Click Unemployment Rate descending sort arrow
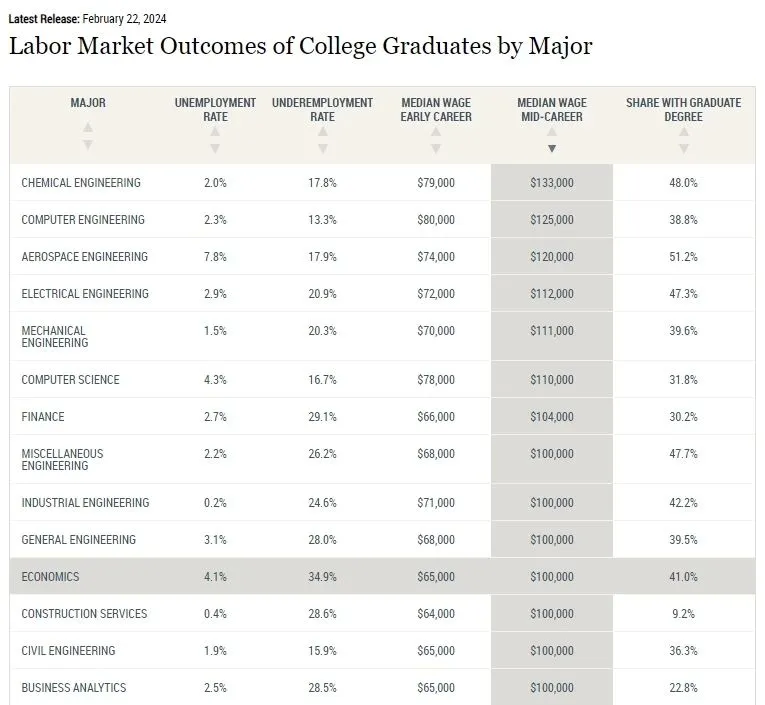 click(215, 149)
